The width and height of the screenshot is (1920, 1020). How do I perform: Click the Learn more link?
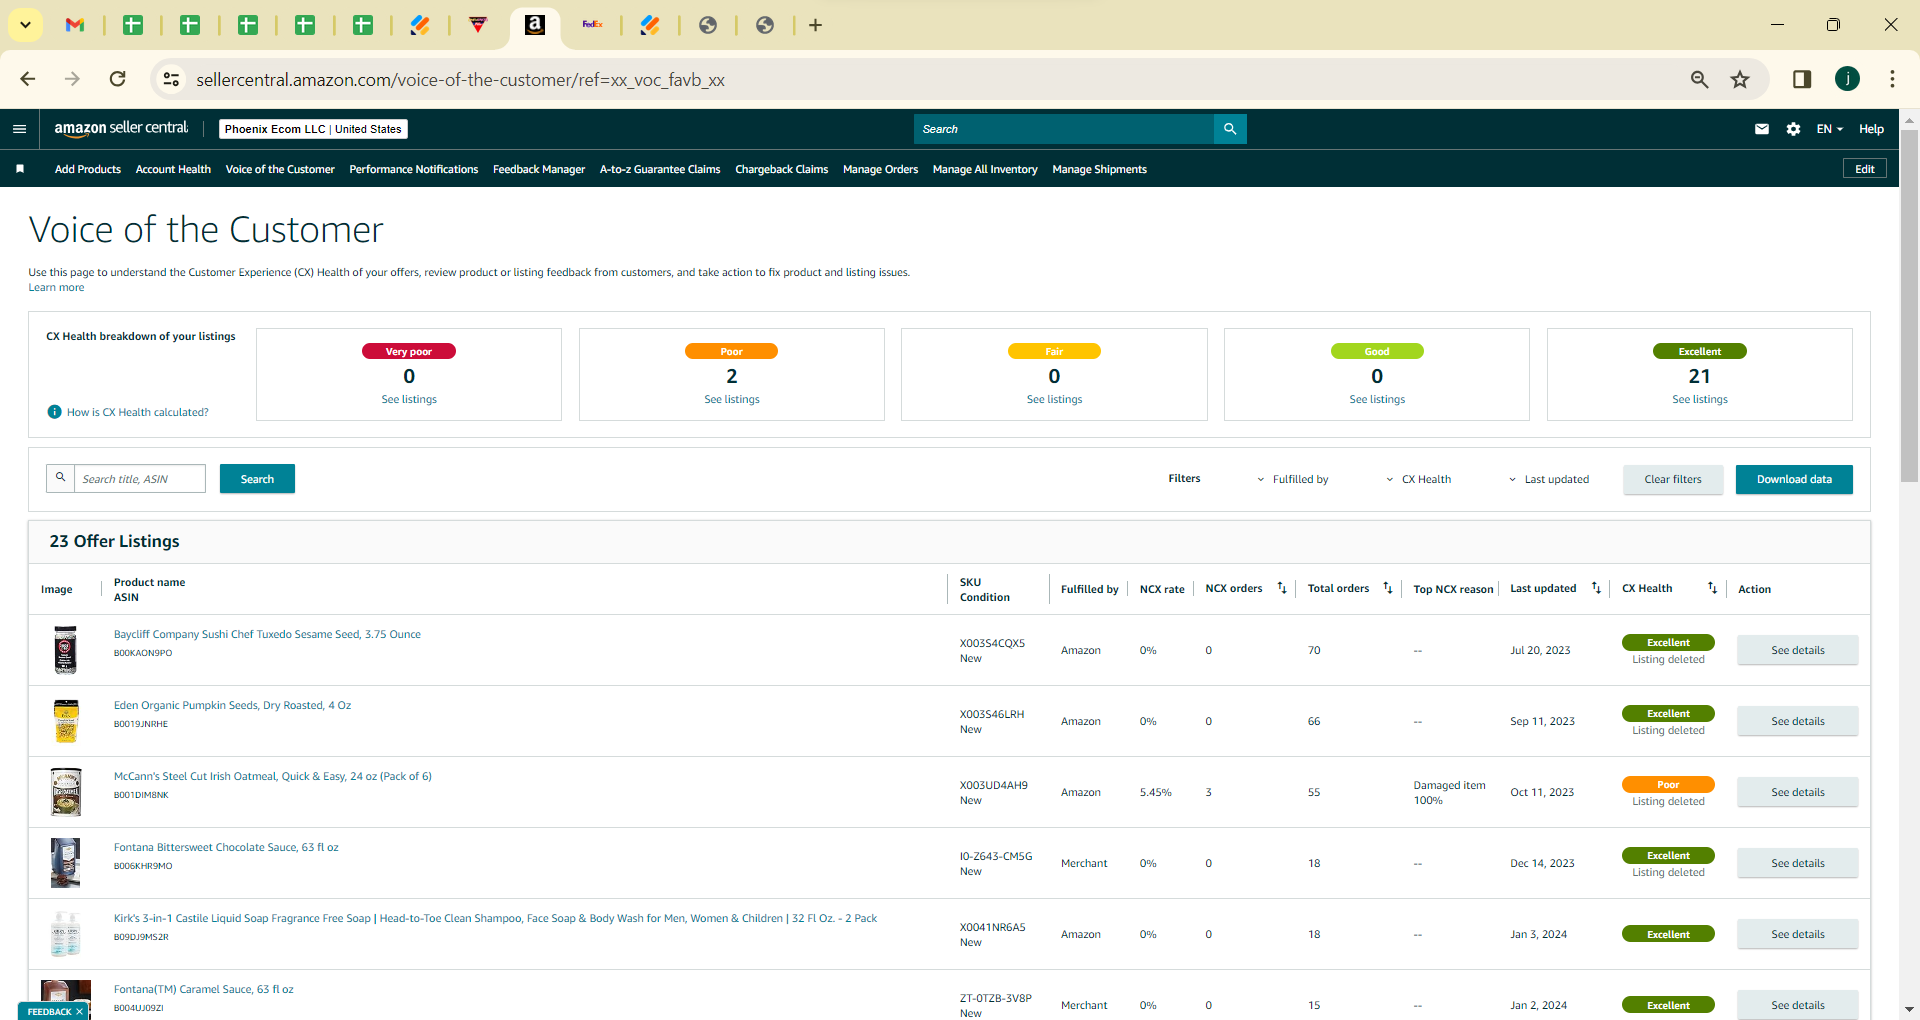[x=56, y=288]
